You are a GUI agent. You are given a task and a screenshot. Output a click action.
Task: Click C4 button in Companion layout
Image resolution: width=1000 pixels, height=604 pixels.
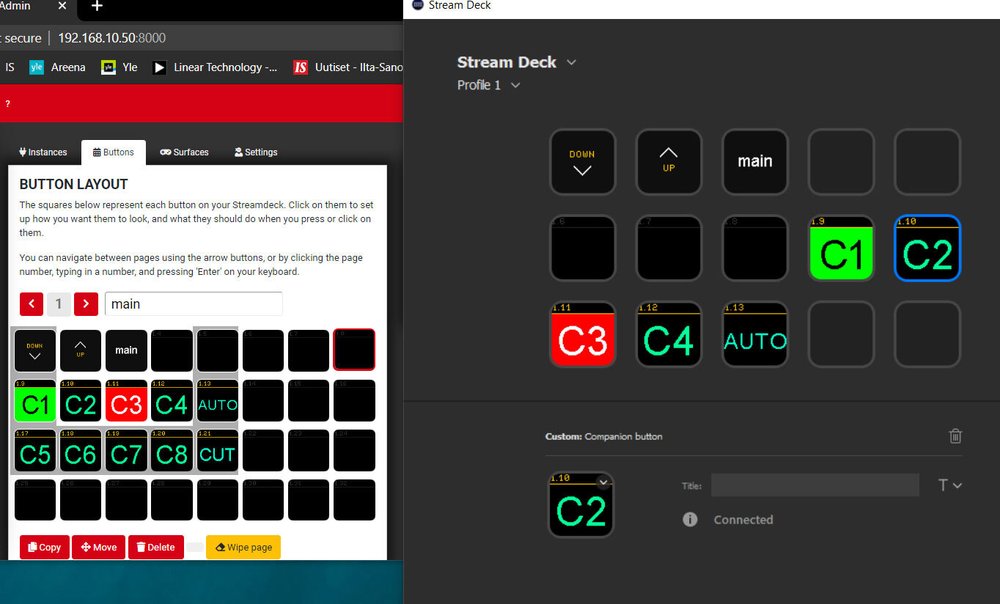pos(172,401)
